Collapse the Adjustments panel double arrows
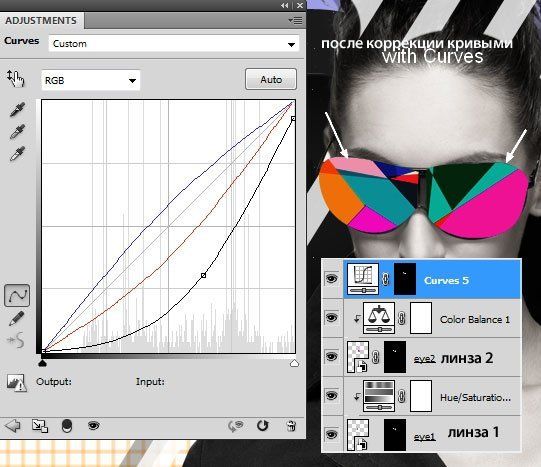 (x=285, y=6)
